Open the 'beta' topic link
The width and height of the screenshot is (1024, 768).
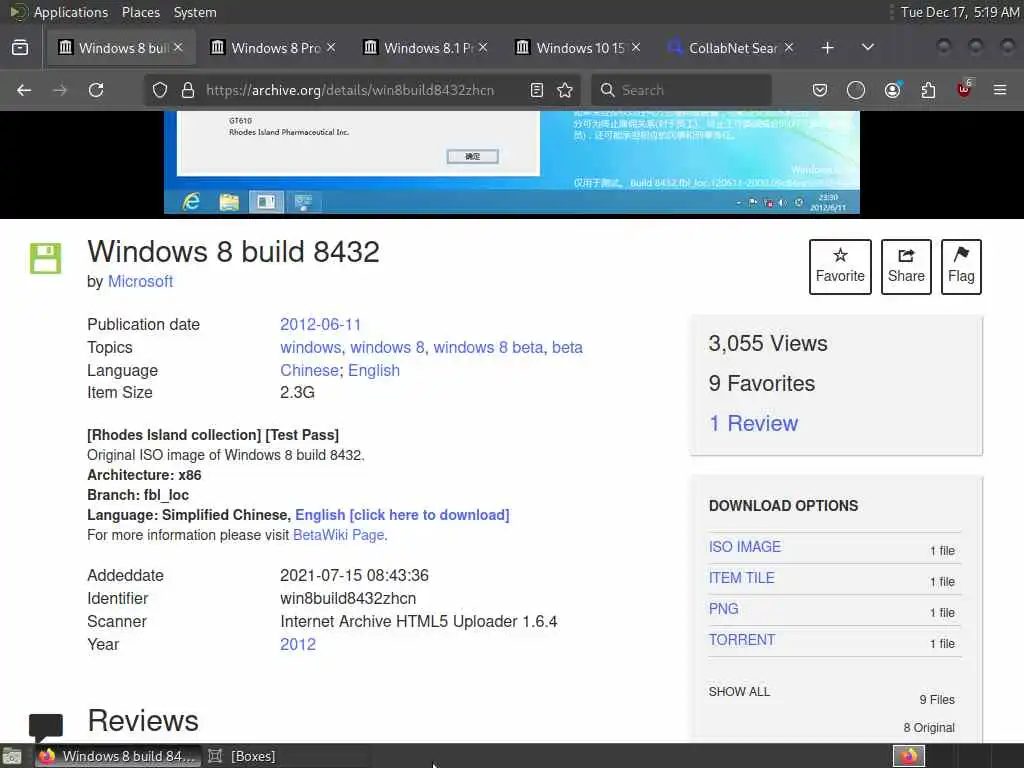[567, 347]
